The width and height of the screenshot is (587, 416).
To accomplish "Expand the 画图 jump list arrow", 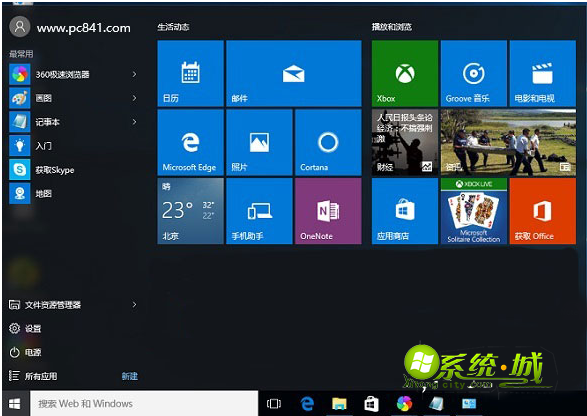I will pos(134,98).
